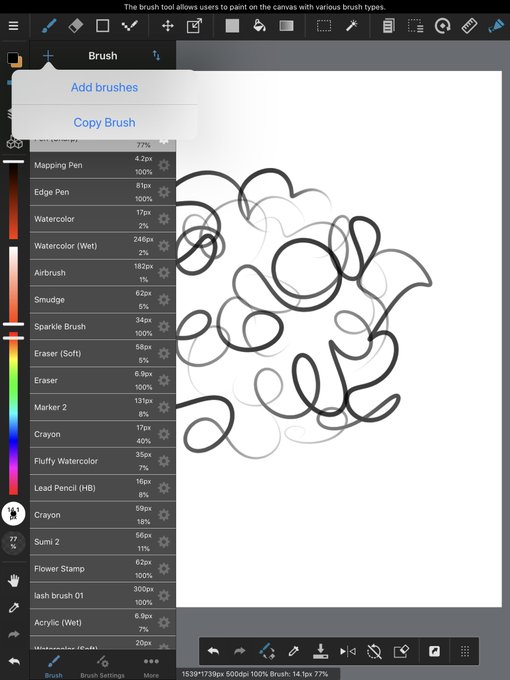
Task: Undo using bottom toolbar arrow
Action: pyautogui.click(x=213, y=651)
